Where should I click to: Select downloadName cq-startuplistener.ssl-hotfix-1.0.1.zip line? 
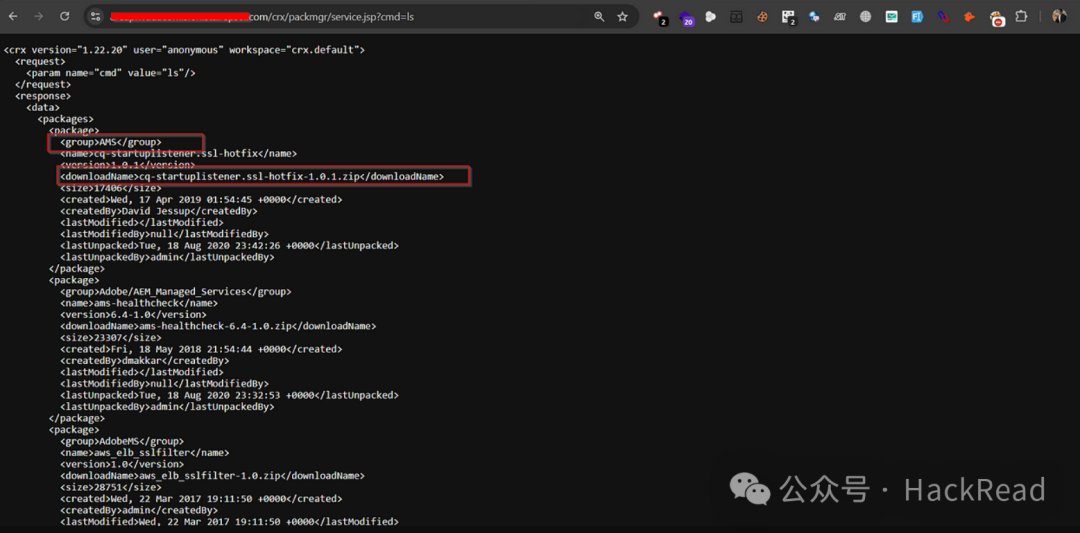252,176
